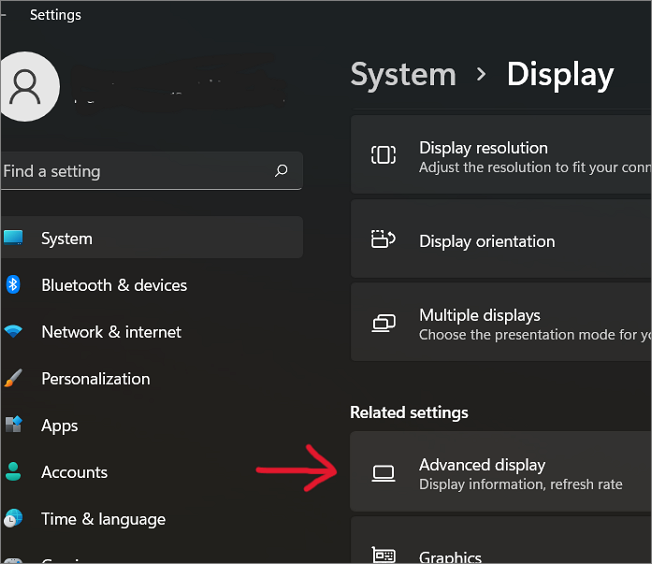Open the Display orientation setting
This screenshot has width=652, height=564.
501,239
